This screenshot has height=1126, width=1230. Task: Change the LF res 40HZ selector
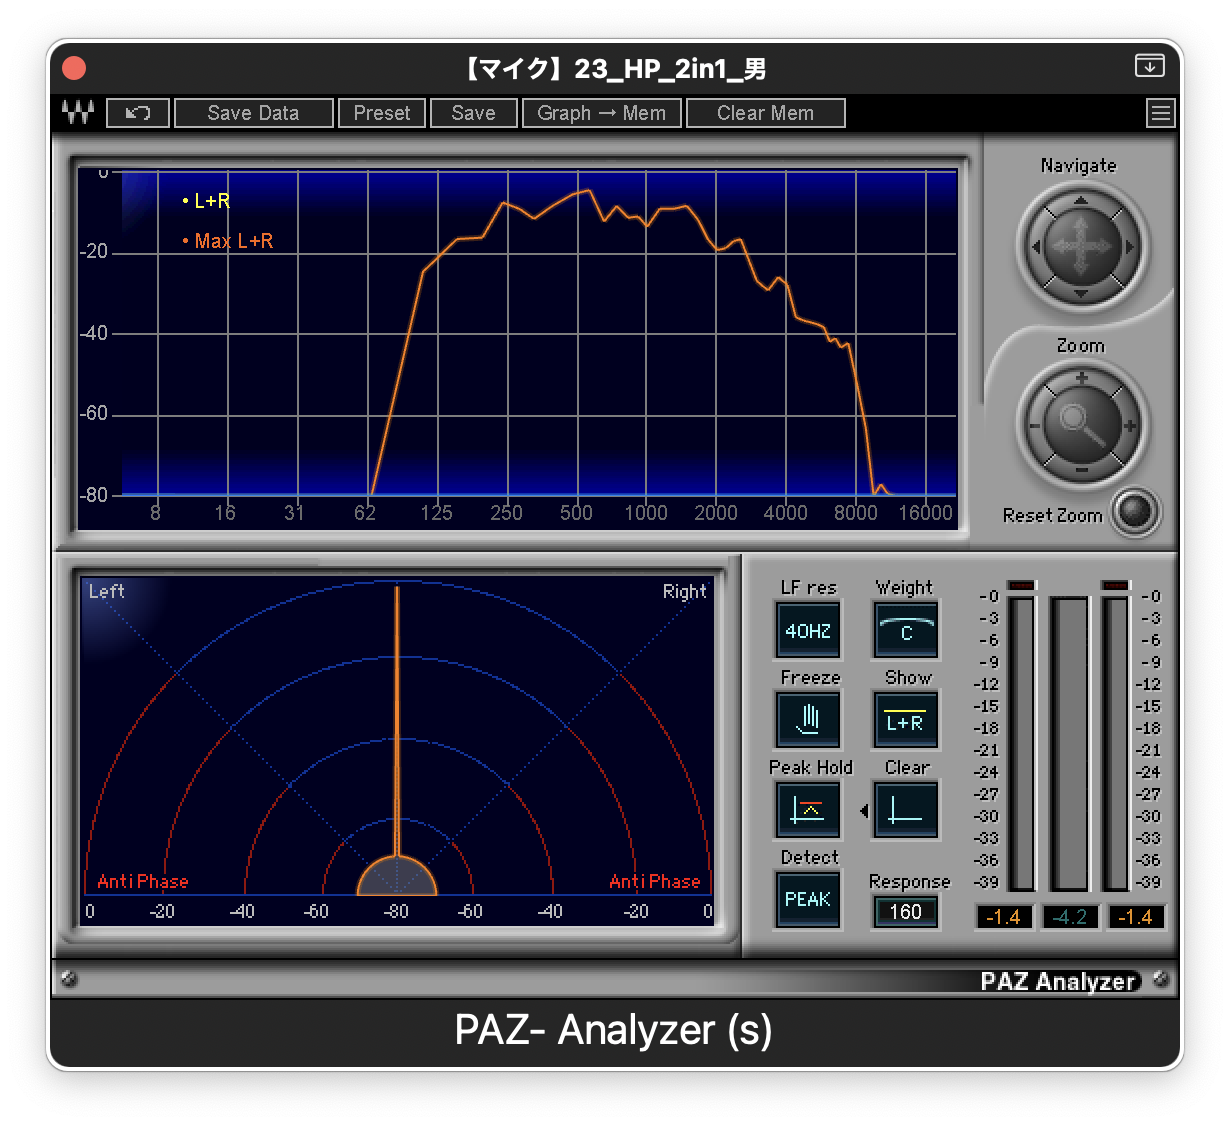(x=809, y=630)
